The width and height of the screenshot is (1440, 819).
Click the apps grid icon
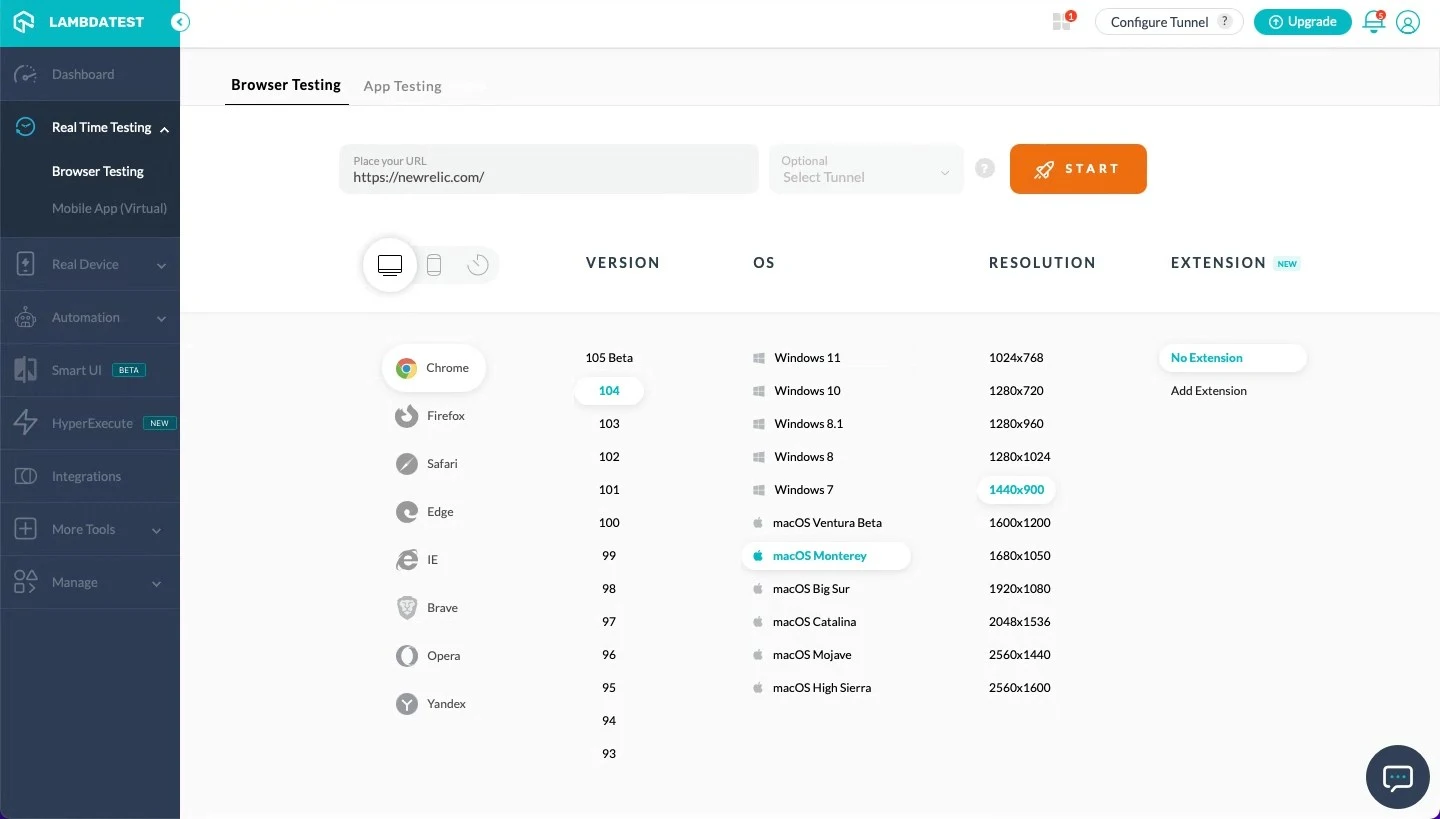click(x=1062, y=22)
